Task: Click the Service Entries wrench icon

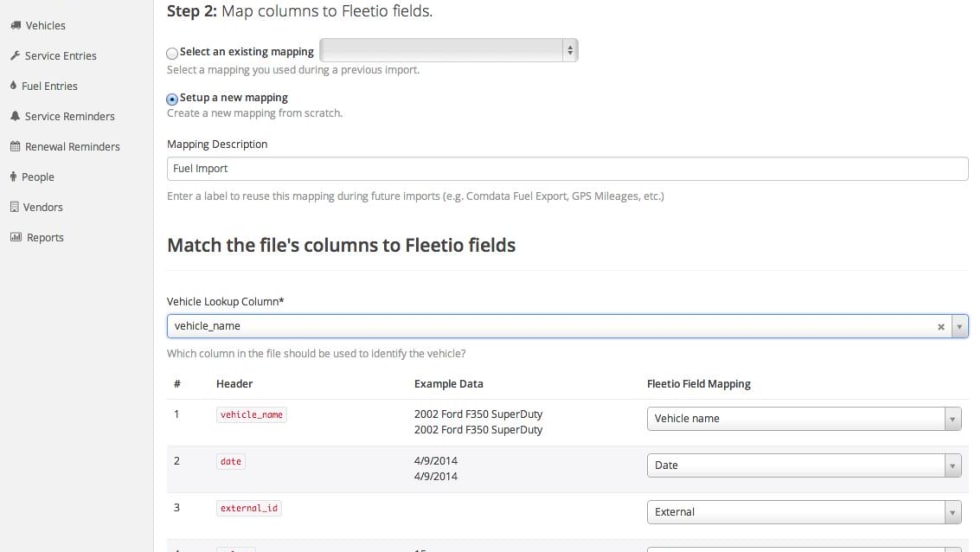Action: point(15,56)
